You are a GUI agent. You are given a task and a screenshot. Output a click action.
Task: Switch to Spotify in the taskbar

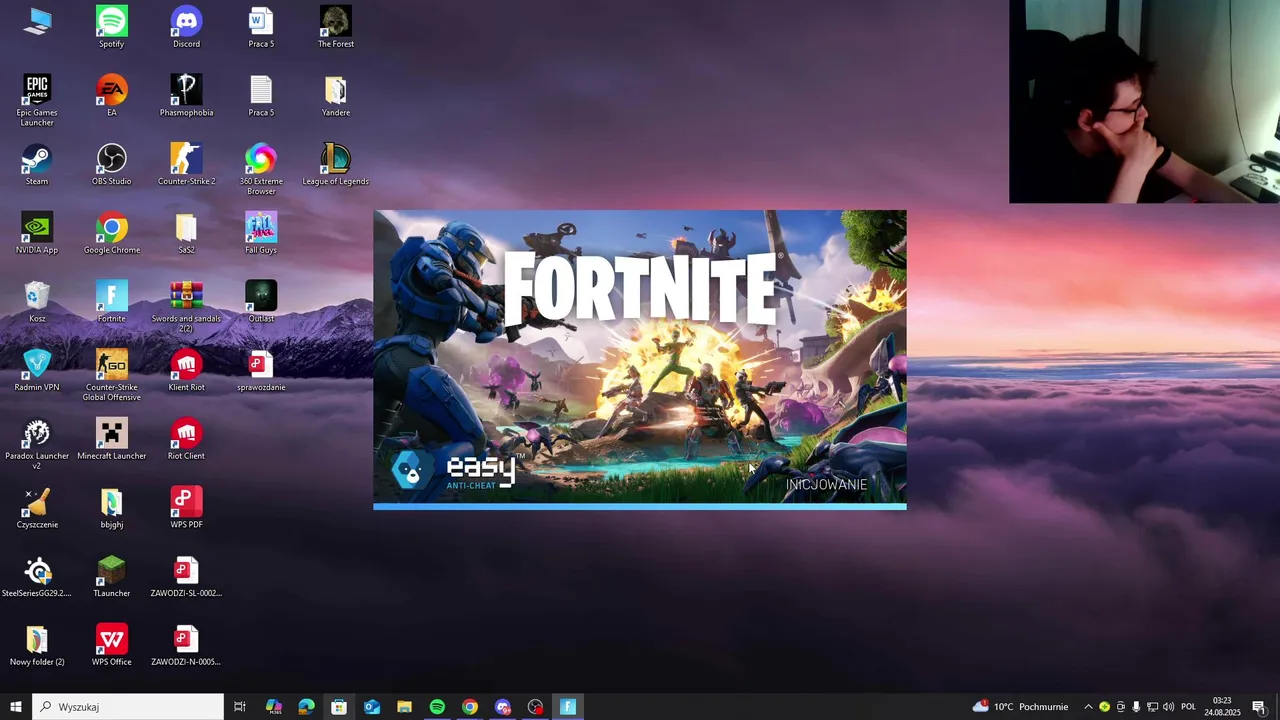pos(437,707)
